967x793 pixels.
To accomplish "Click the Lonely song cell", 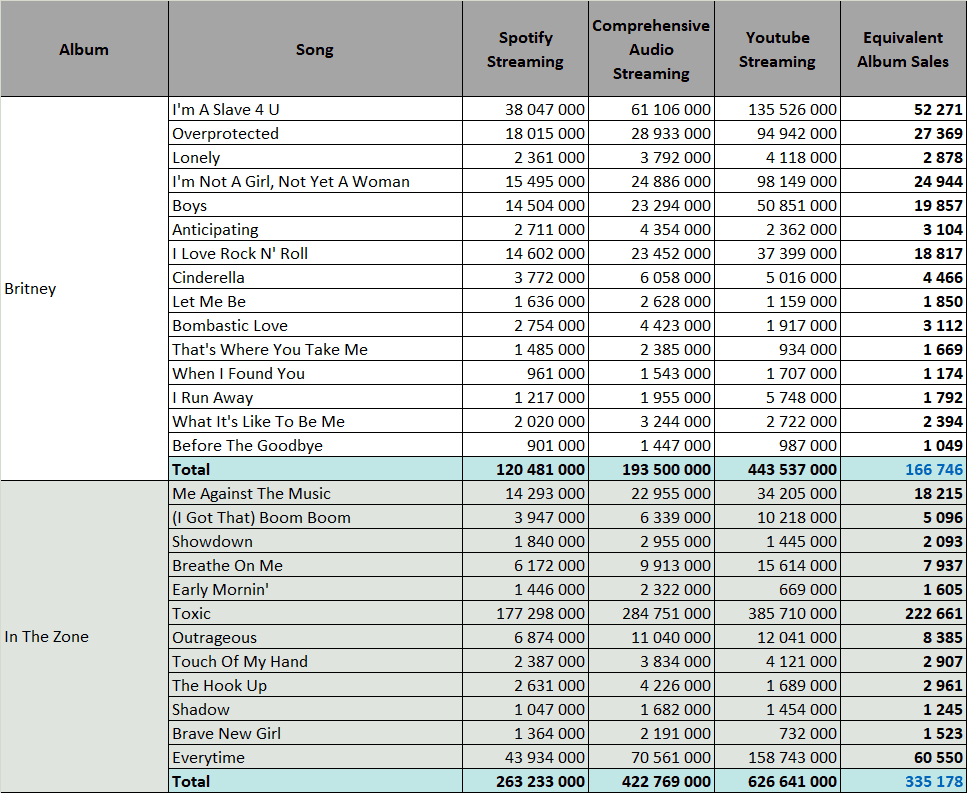I will 315,157.
